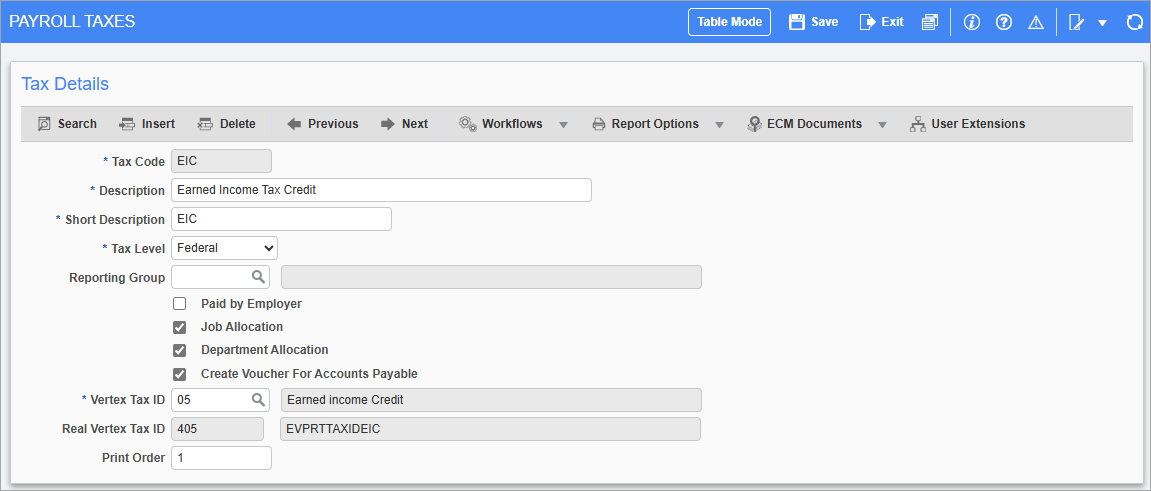Expand the Report Options dropdown arrow
Screen dimensions: 1151x491
[x=719, y=125]
